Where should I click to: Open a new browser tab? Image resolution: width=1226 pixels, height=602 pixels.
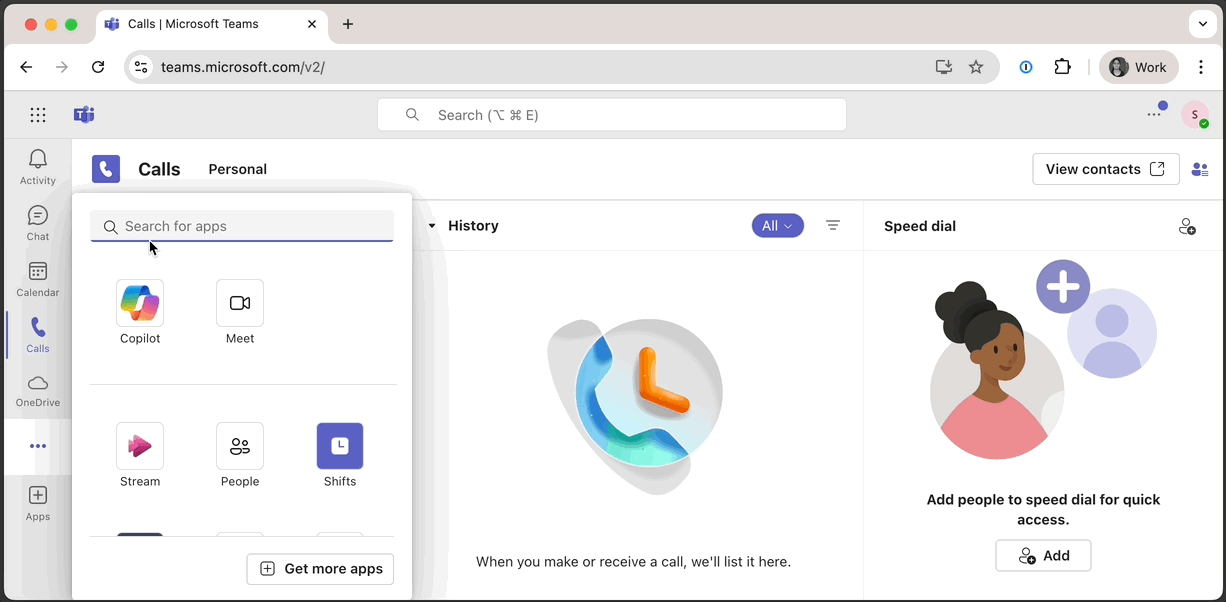point(348,24)
